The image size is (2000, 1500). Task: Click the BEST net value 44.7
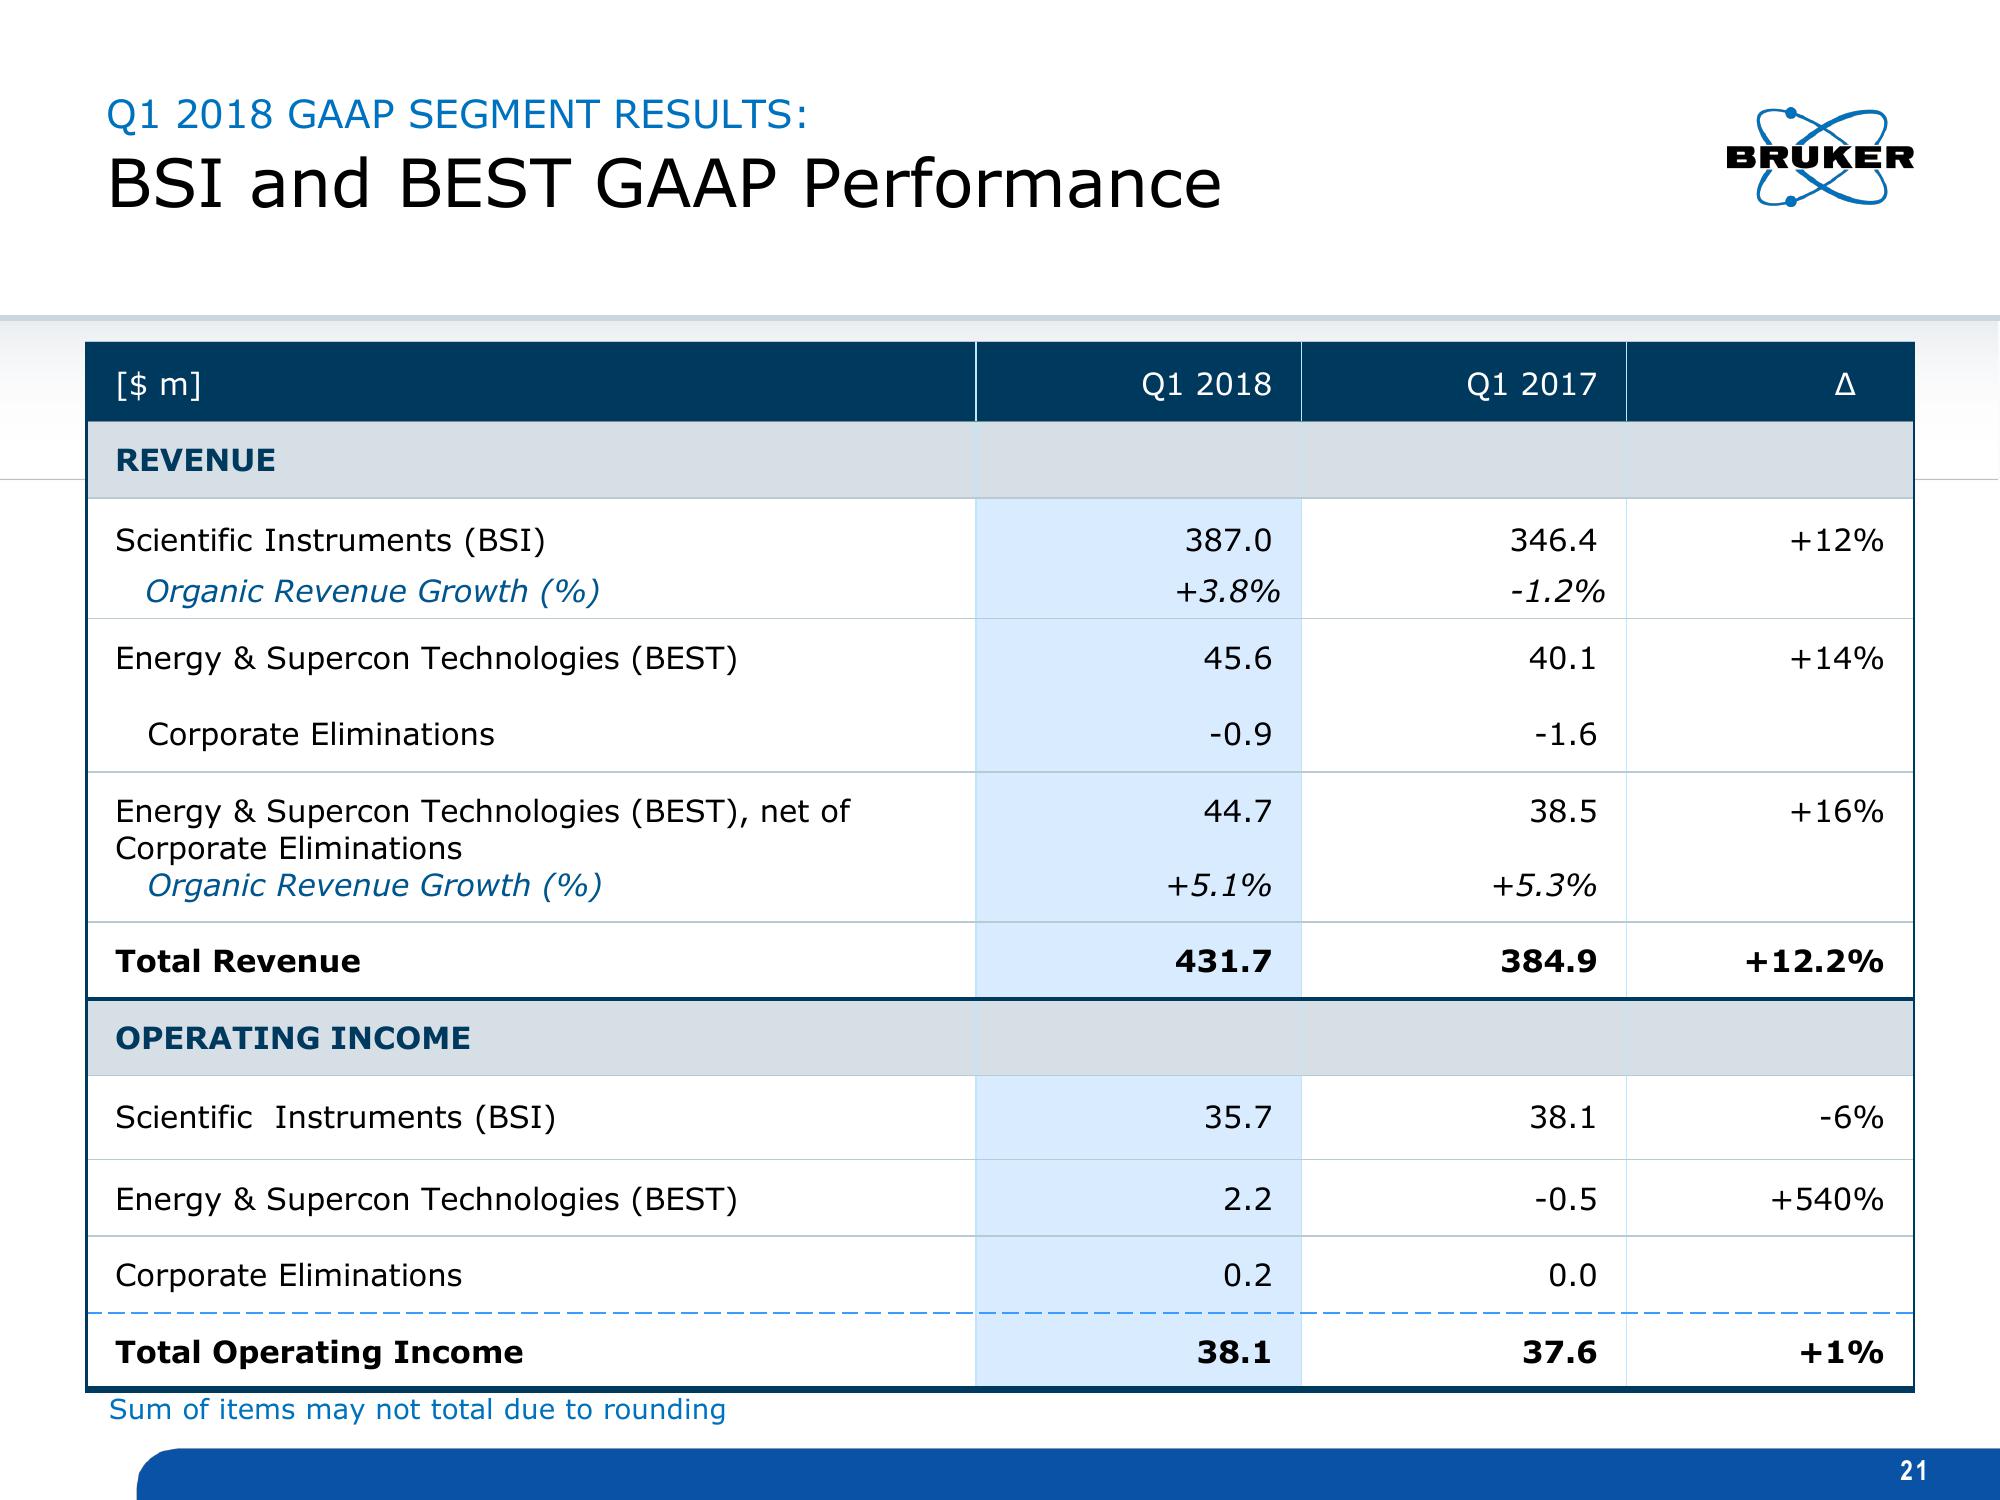[1237, 811]
